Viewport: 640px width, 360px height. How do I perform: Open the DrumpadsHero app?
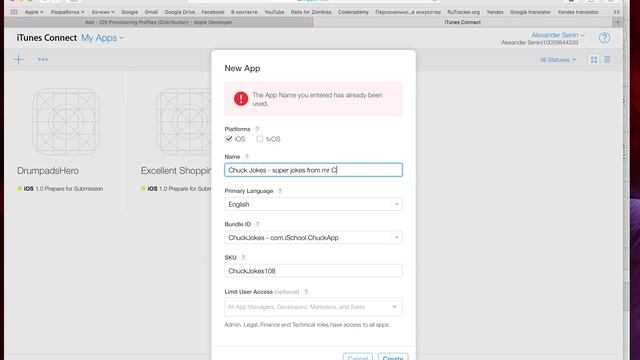coord(48,171)
